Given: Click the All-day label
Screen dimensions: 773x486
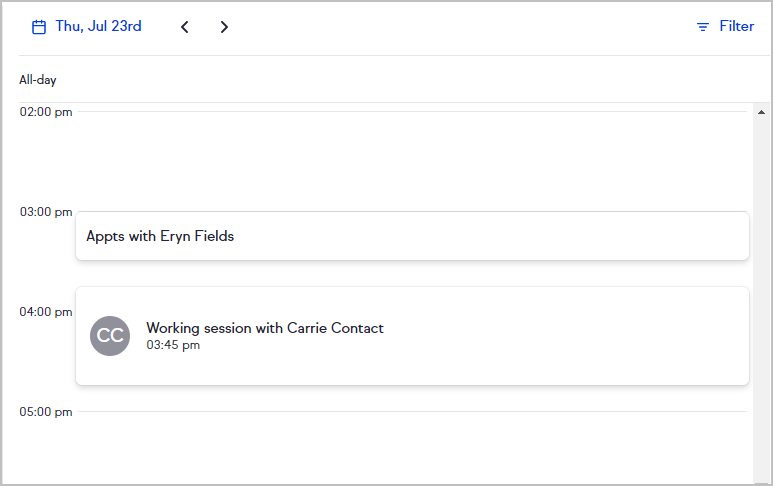Looking at the screenshot, I should tap(38, 80).
